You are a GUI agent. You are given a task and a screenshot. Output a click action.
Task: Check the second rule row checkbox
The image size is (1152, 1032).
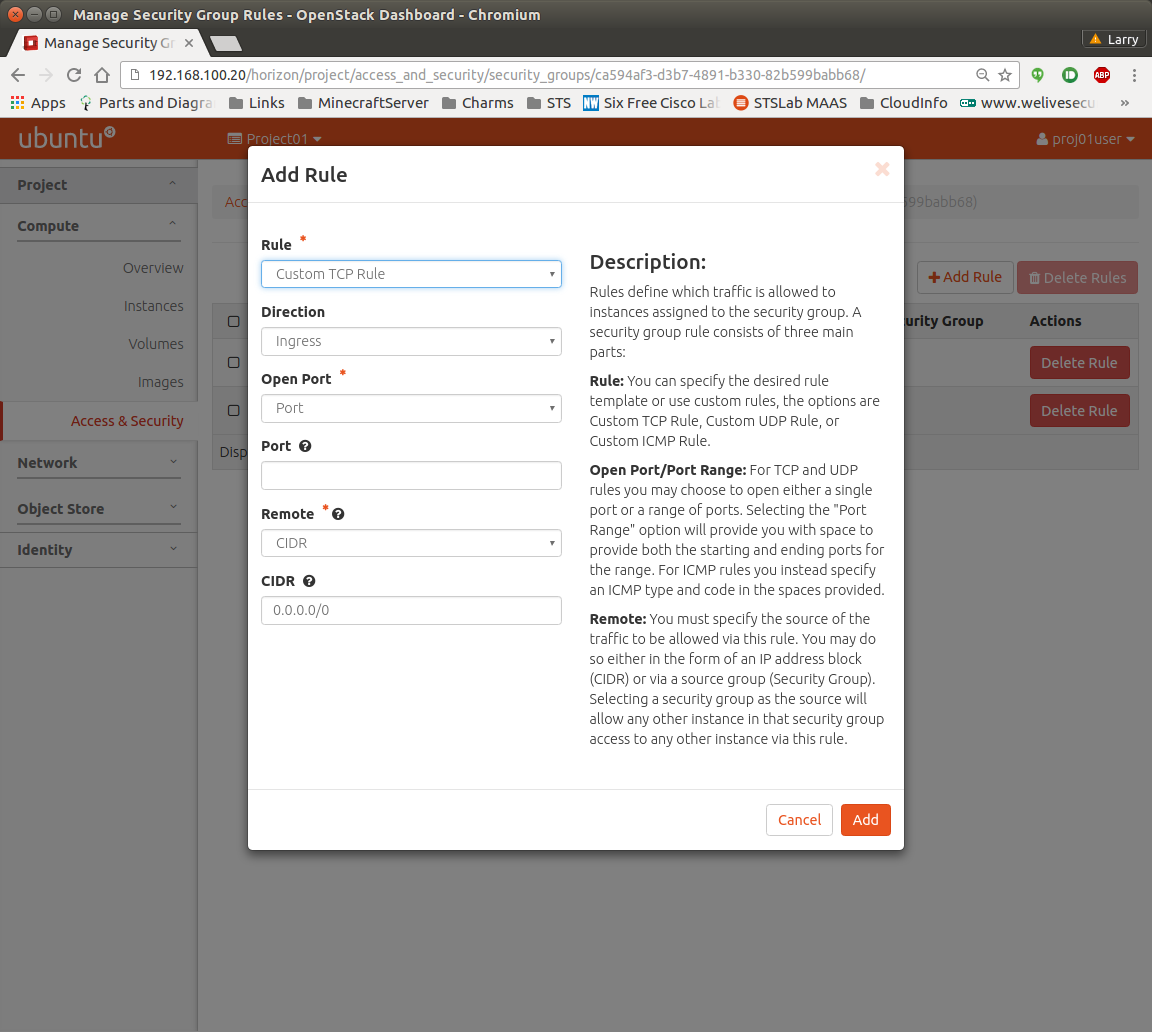[x=233, y=410]
